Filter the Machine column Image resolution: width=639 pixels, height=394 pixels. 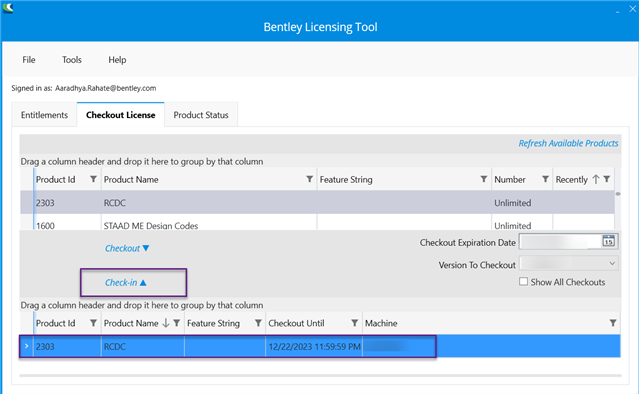613,323
